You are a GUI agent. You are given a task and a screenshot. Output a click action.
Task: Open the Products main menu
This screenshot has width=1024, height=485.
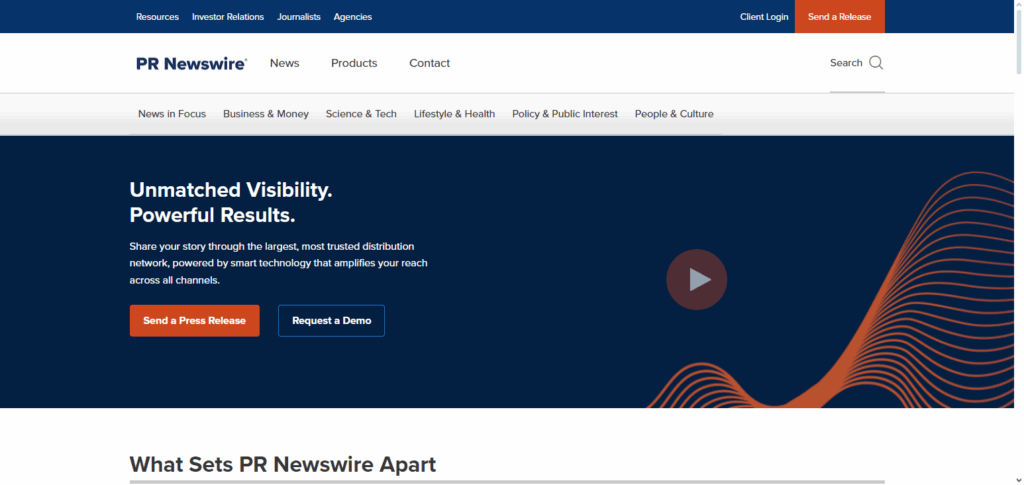(354, 63)
